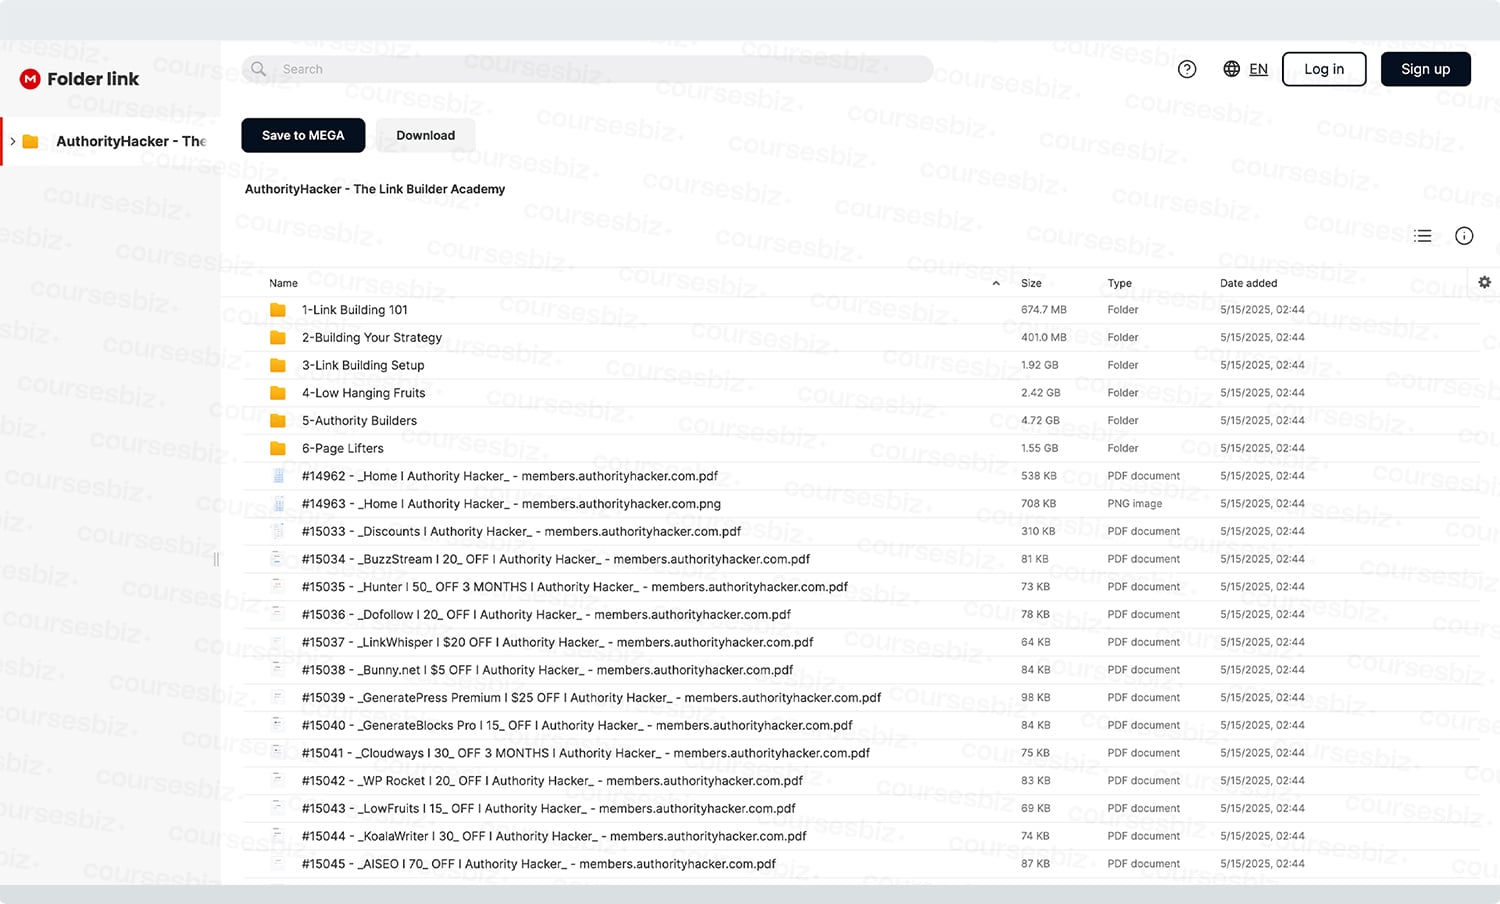Click the 674.7 MB size cell

pyautogui.click(x=1044, y=310)
